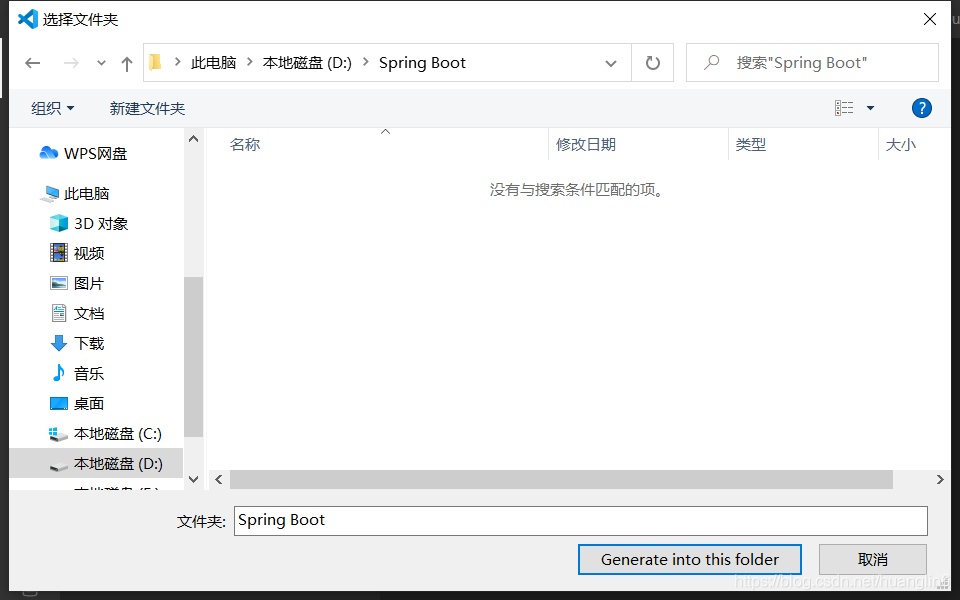Viewport: 960px width, 600px height.
Task: Click the search magnifier icon
Action: click(x=711, y=62)
